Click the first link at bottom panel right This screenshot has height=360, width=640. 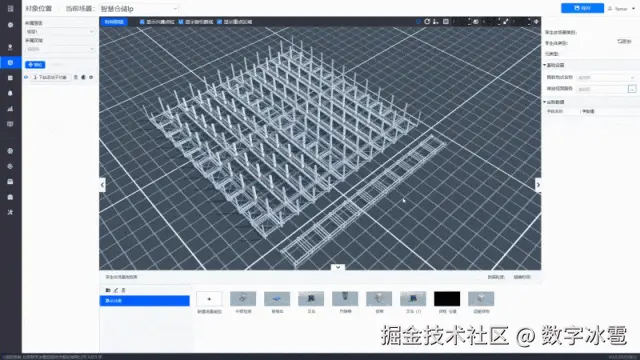click(x=496, y=277)
